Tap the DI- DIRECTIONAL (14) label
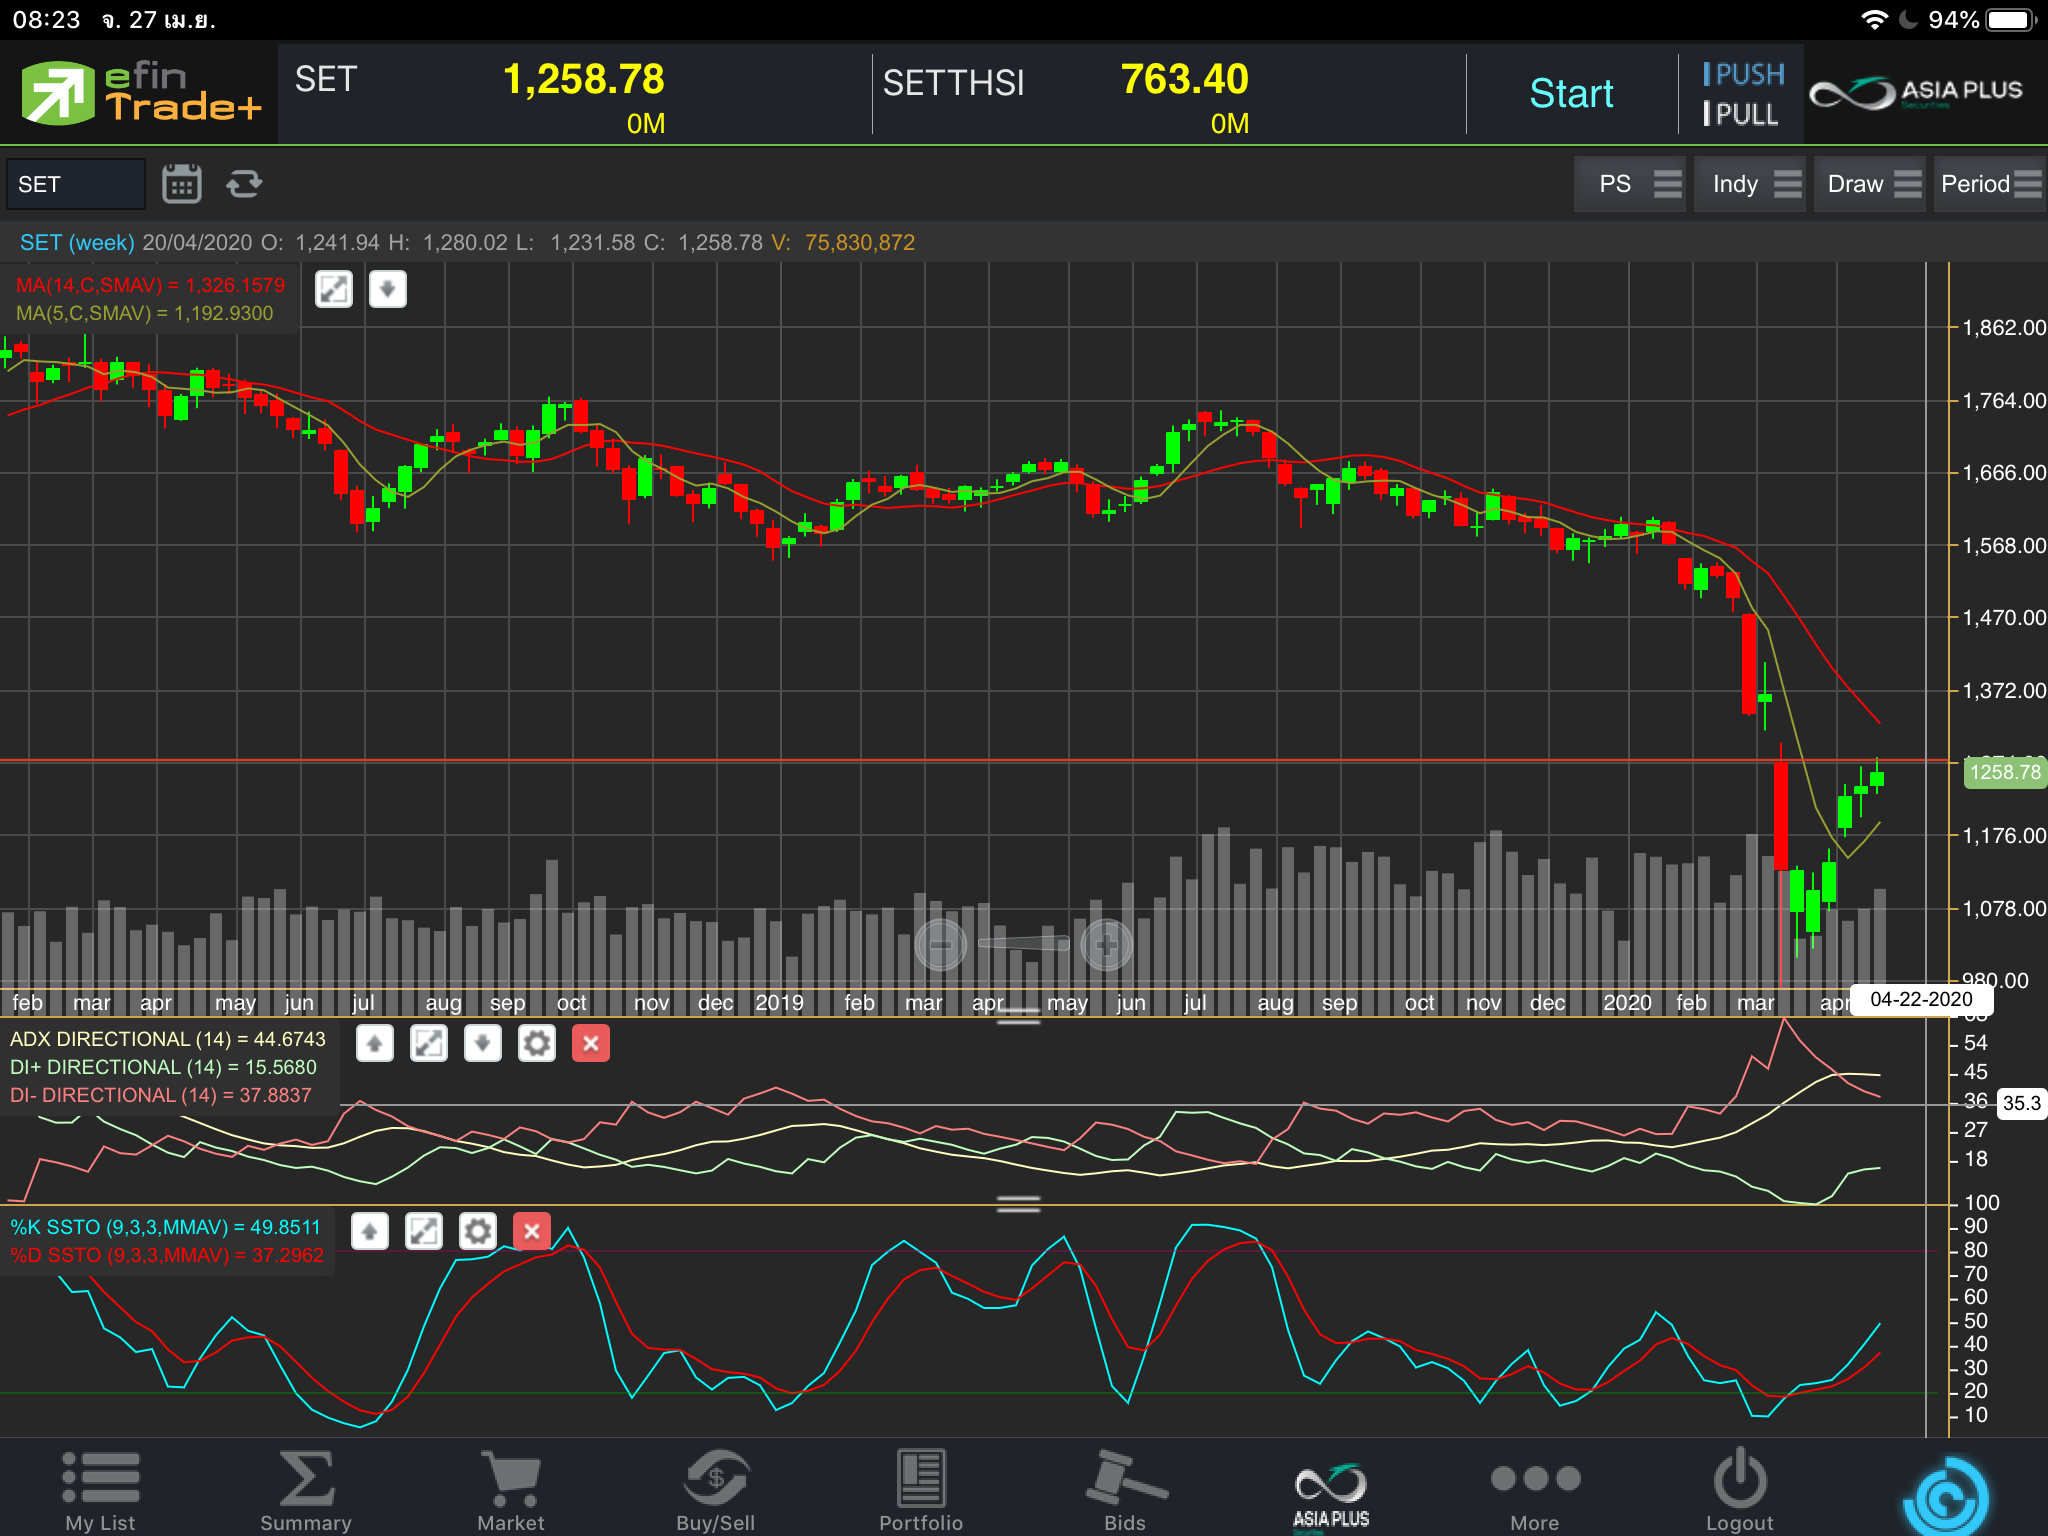The width and height of the screenshot is (2048, 1536). tap(161, 1095)
